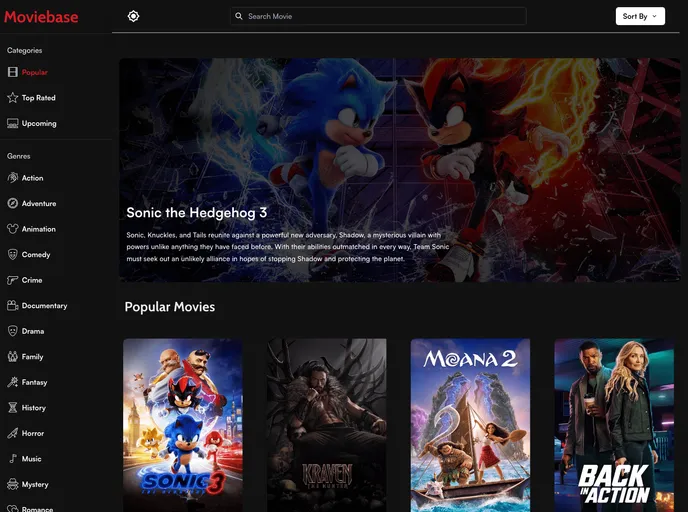
Task: Focus the Search Movie field
Action: point(378,16)
